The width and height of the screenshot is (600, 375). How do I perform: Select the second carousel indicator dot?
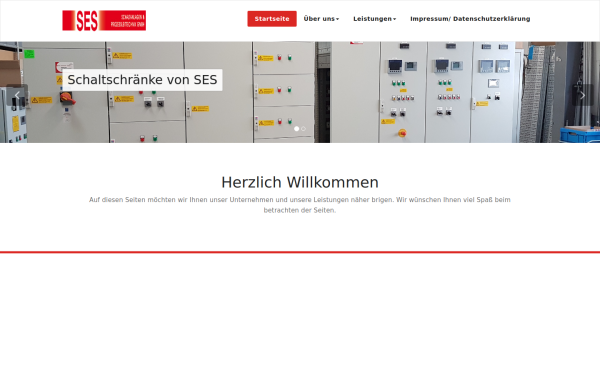[x=303, y=129]
